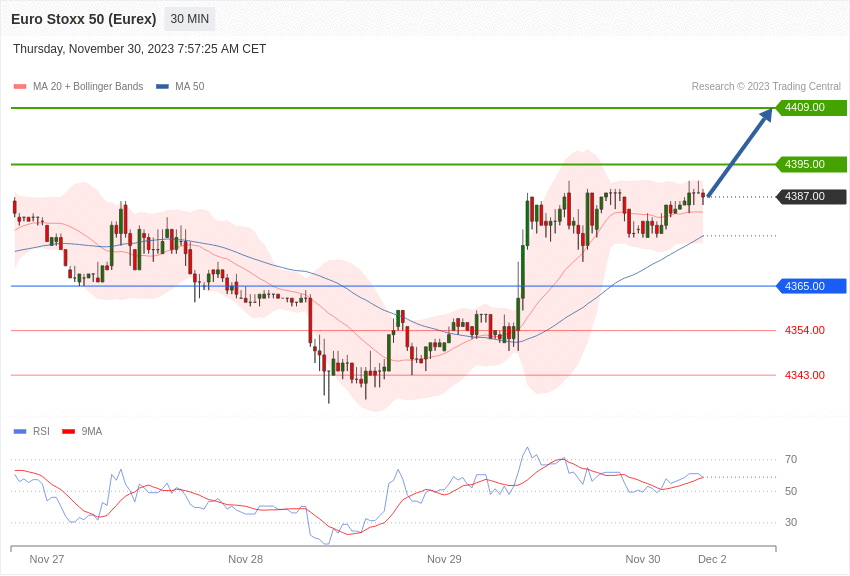The width and height of the screenshot is (850, 576).
Task: Click the 4387.00 current price label
Action: [812, 196]
